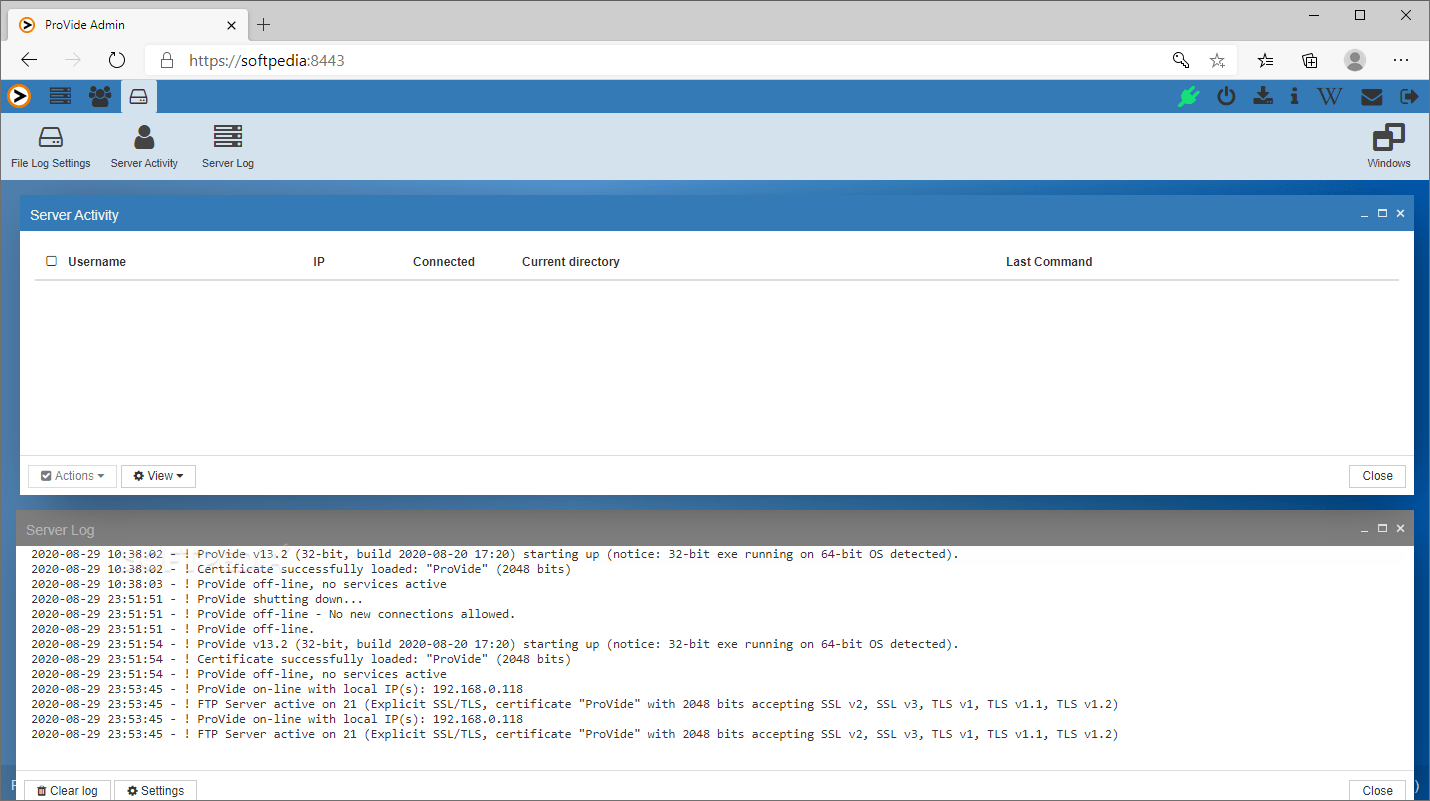Sort by the Username column header

pyautogui.click(x=97, y=262)
